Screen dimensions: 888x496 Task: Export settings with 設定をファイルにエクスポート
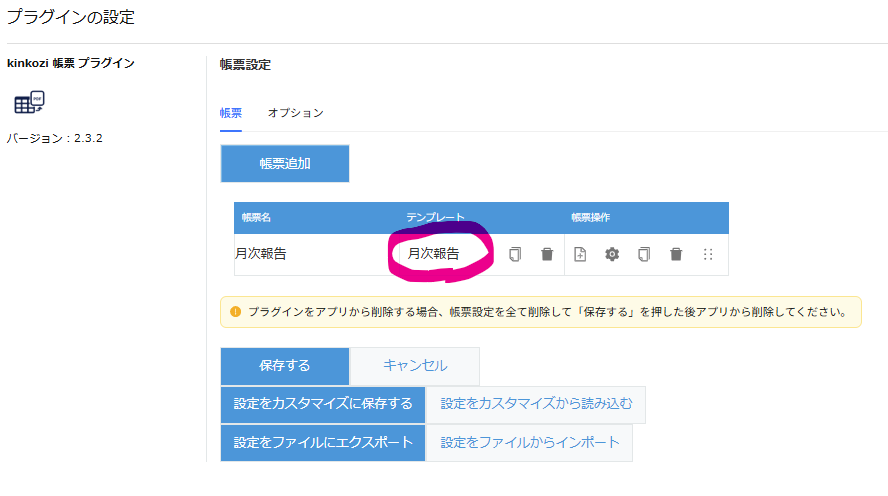[322, 442]
